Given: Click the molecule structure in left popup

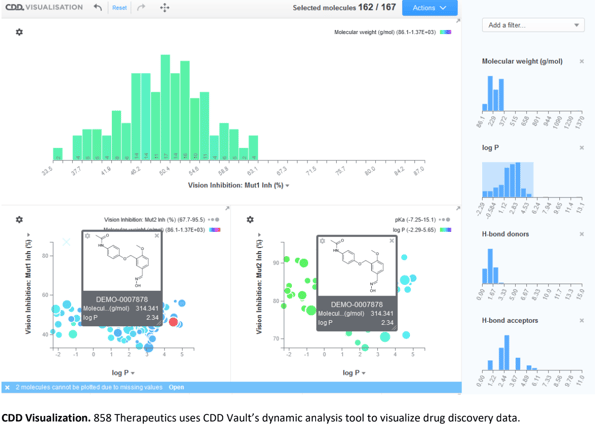Looking at the screenshot, I should pos(122,262).
